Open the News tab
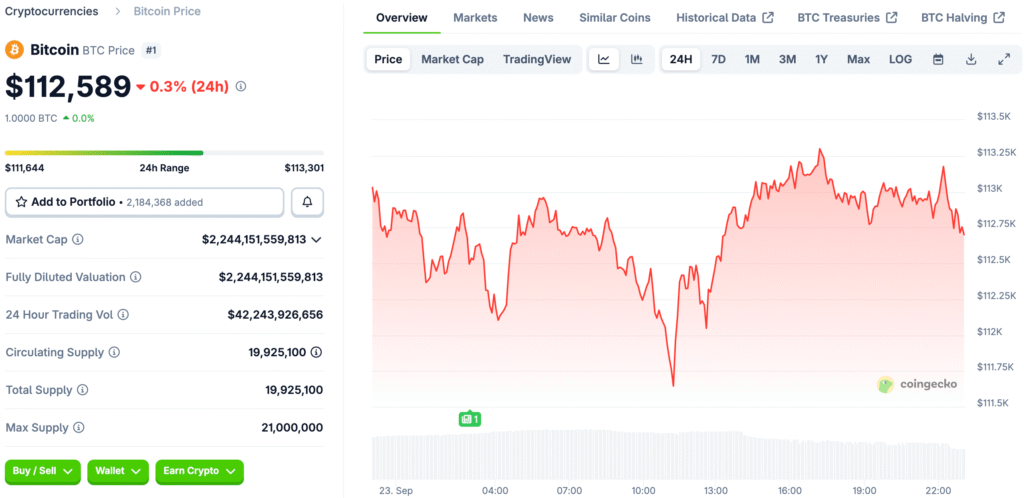 [x=538, y=18]
